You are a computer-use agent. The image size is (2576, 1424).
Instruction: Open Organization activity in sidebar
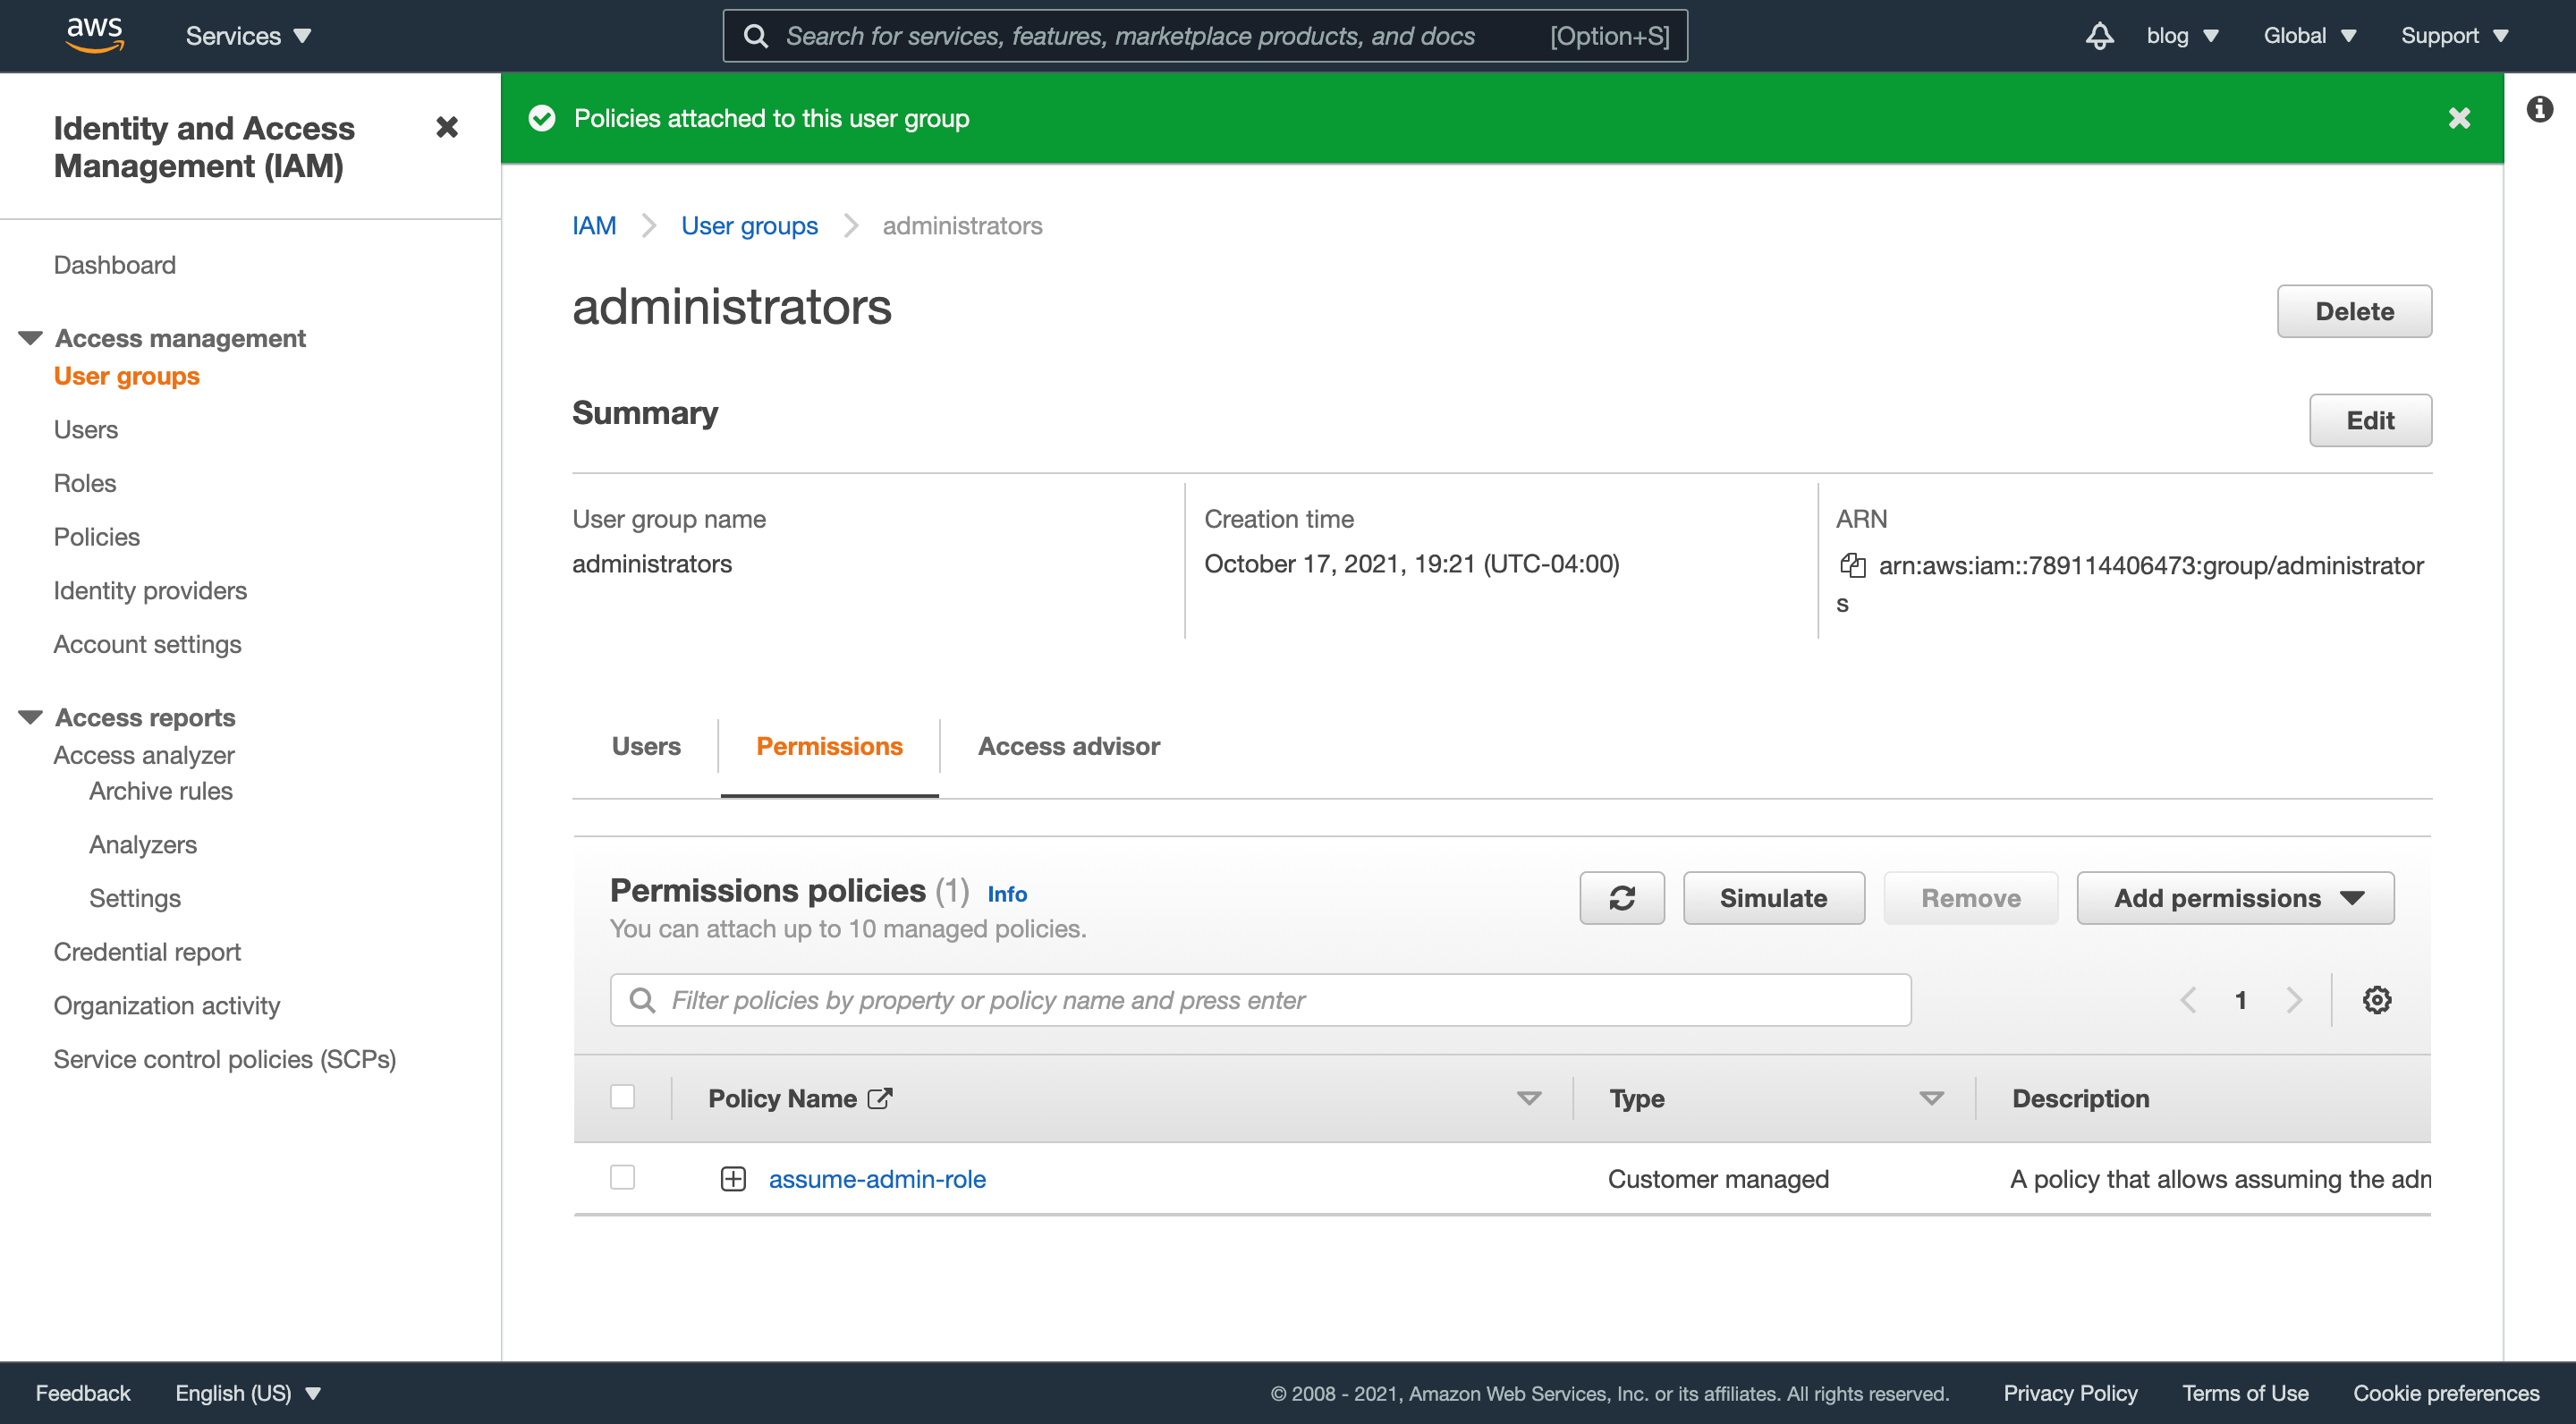pyautogui.click(x=167, y=1005)
